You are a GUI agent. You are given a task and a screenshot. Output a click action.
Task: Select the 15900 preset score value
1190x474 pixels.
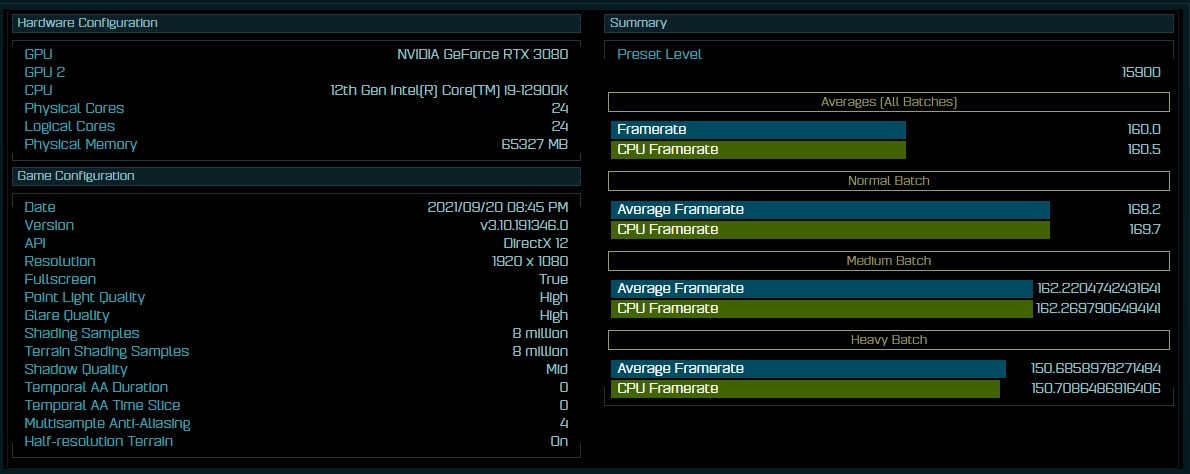(x=1141, y=72)
